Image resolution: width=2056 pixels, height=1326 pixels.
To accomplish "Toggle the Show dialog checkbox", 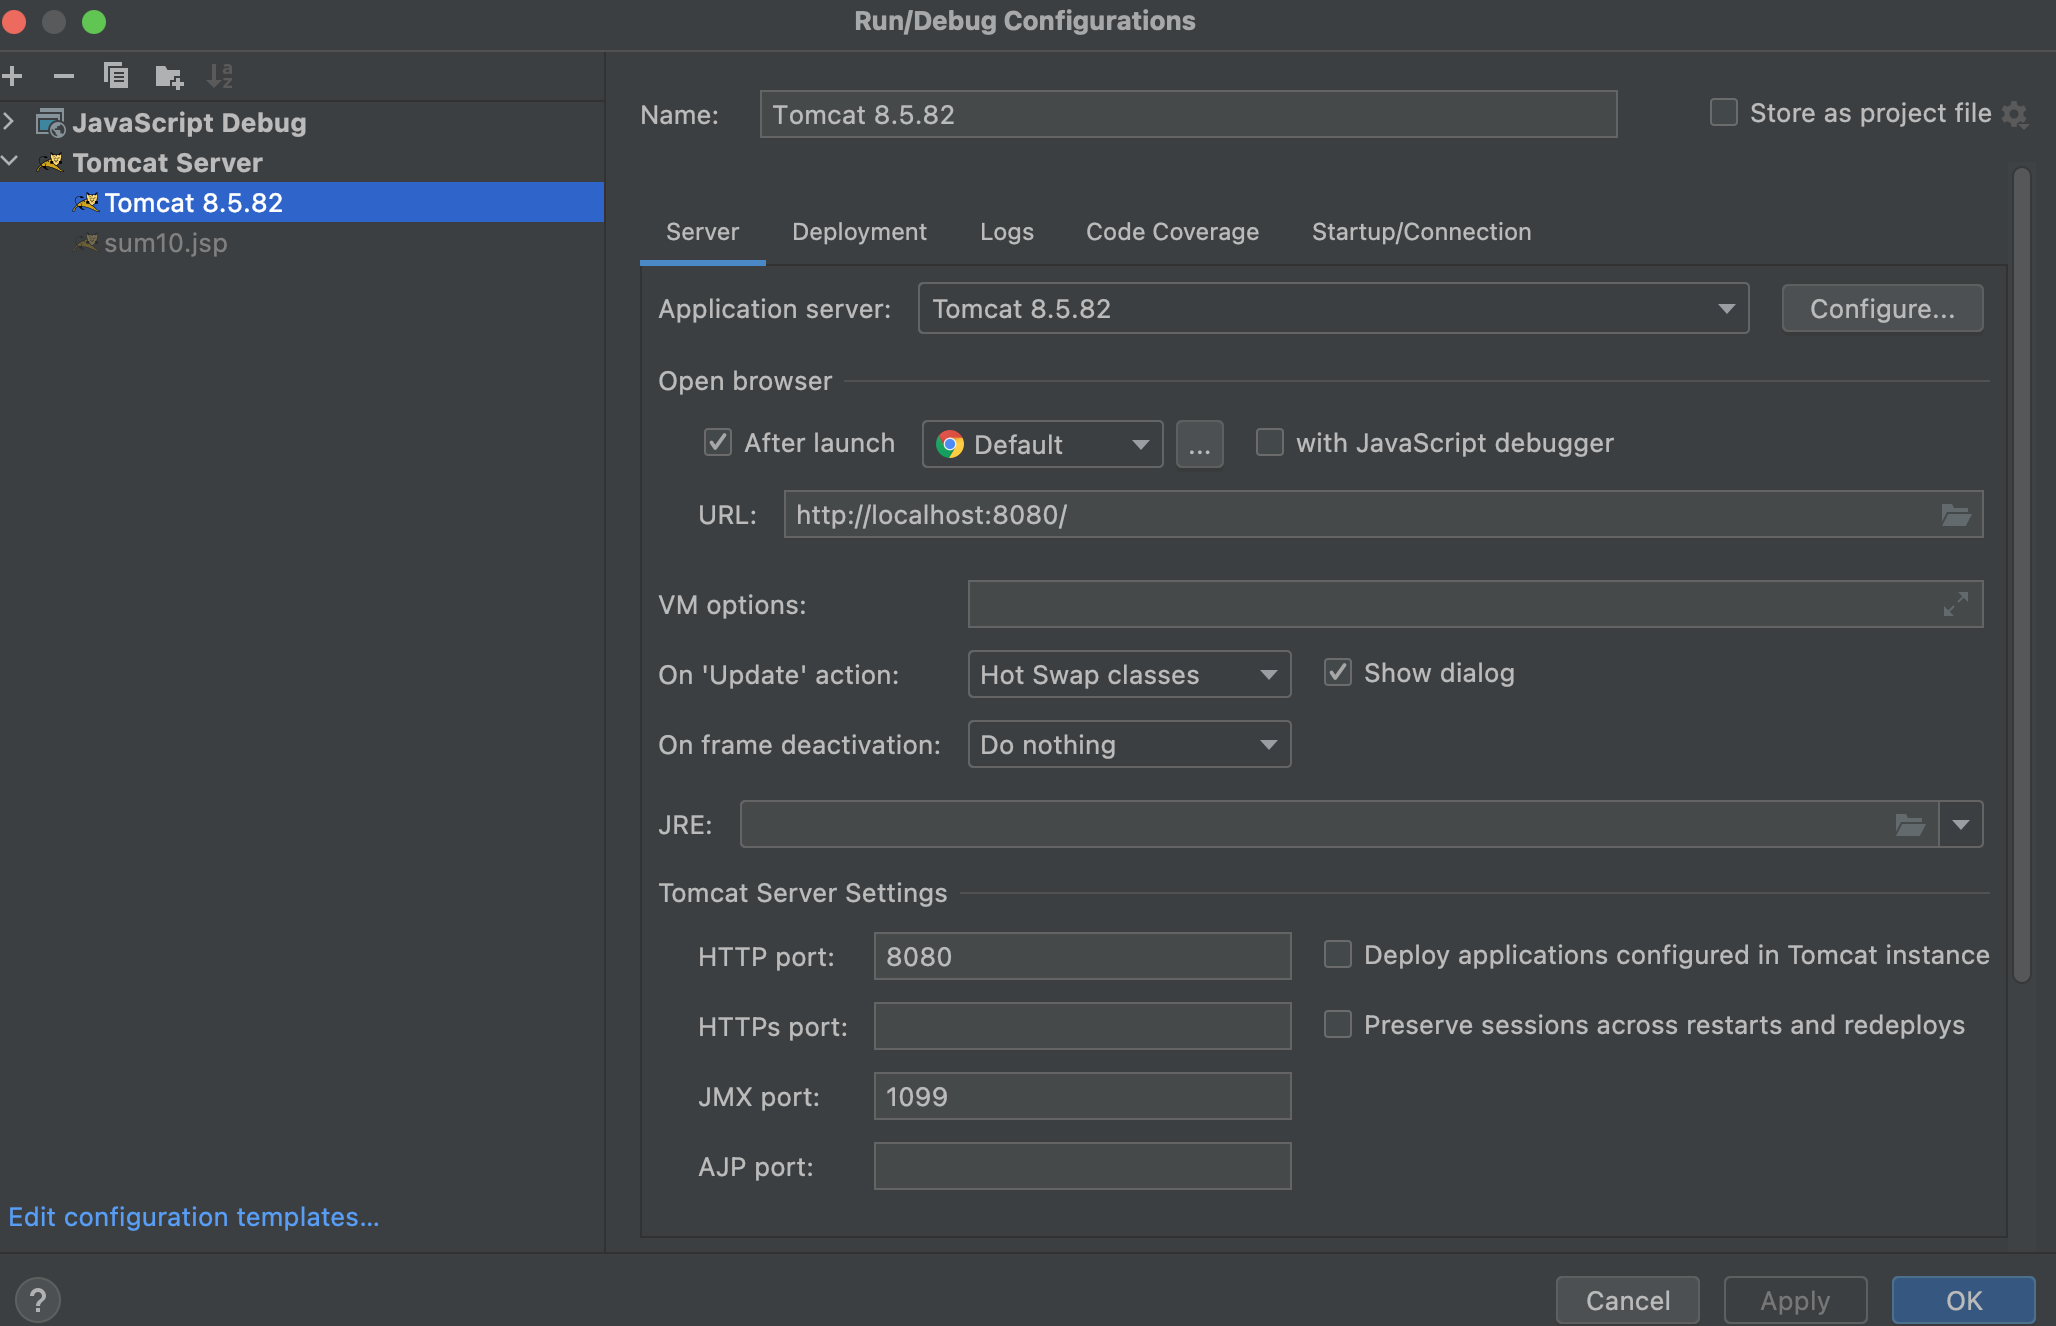I will [x=1338, y=672].
